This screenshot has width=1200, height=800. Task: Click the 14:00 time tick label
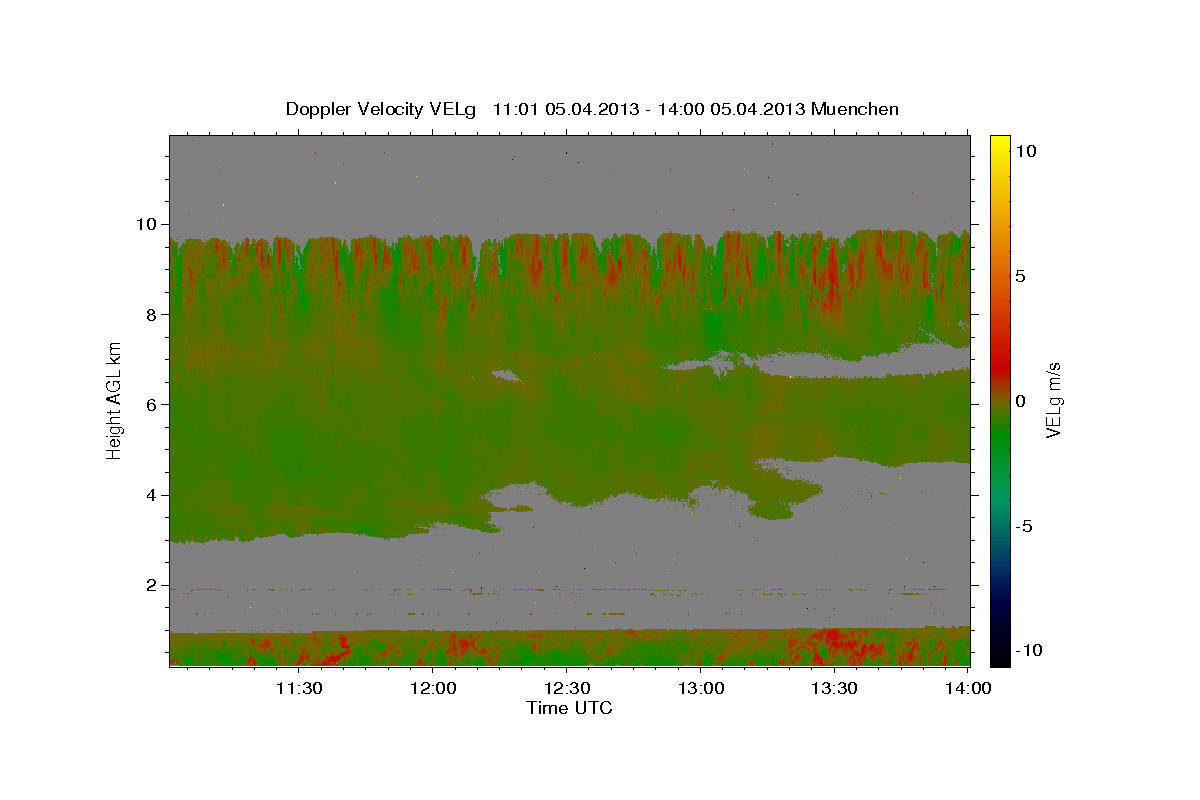[x=968, y=688]
